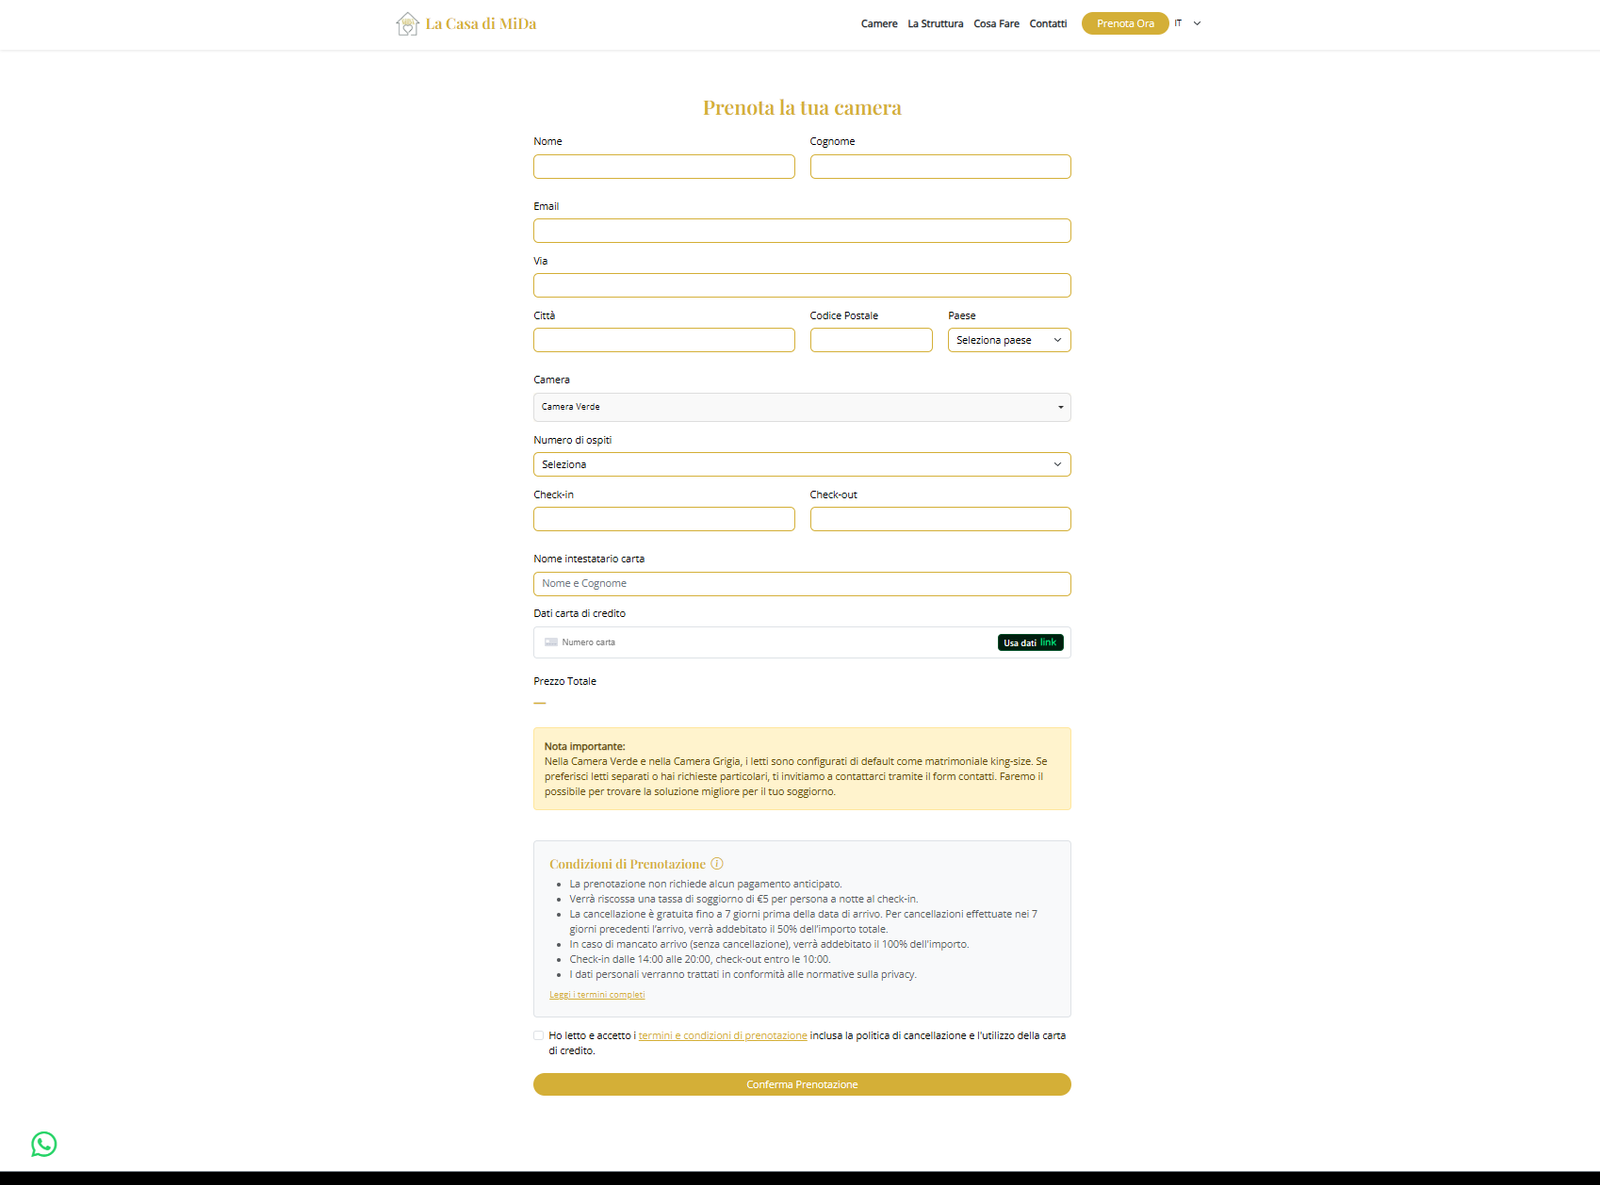The height and width of the screenshot is (1185, 1600).
Task: Open the Cosa Fare page
Action: 995,23
